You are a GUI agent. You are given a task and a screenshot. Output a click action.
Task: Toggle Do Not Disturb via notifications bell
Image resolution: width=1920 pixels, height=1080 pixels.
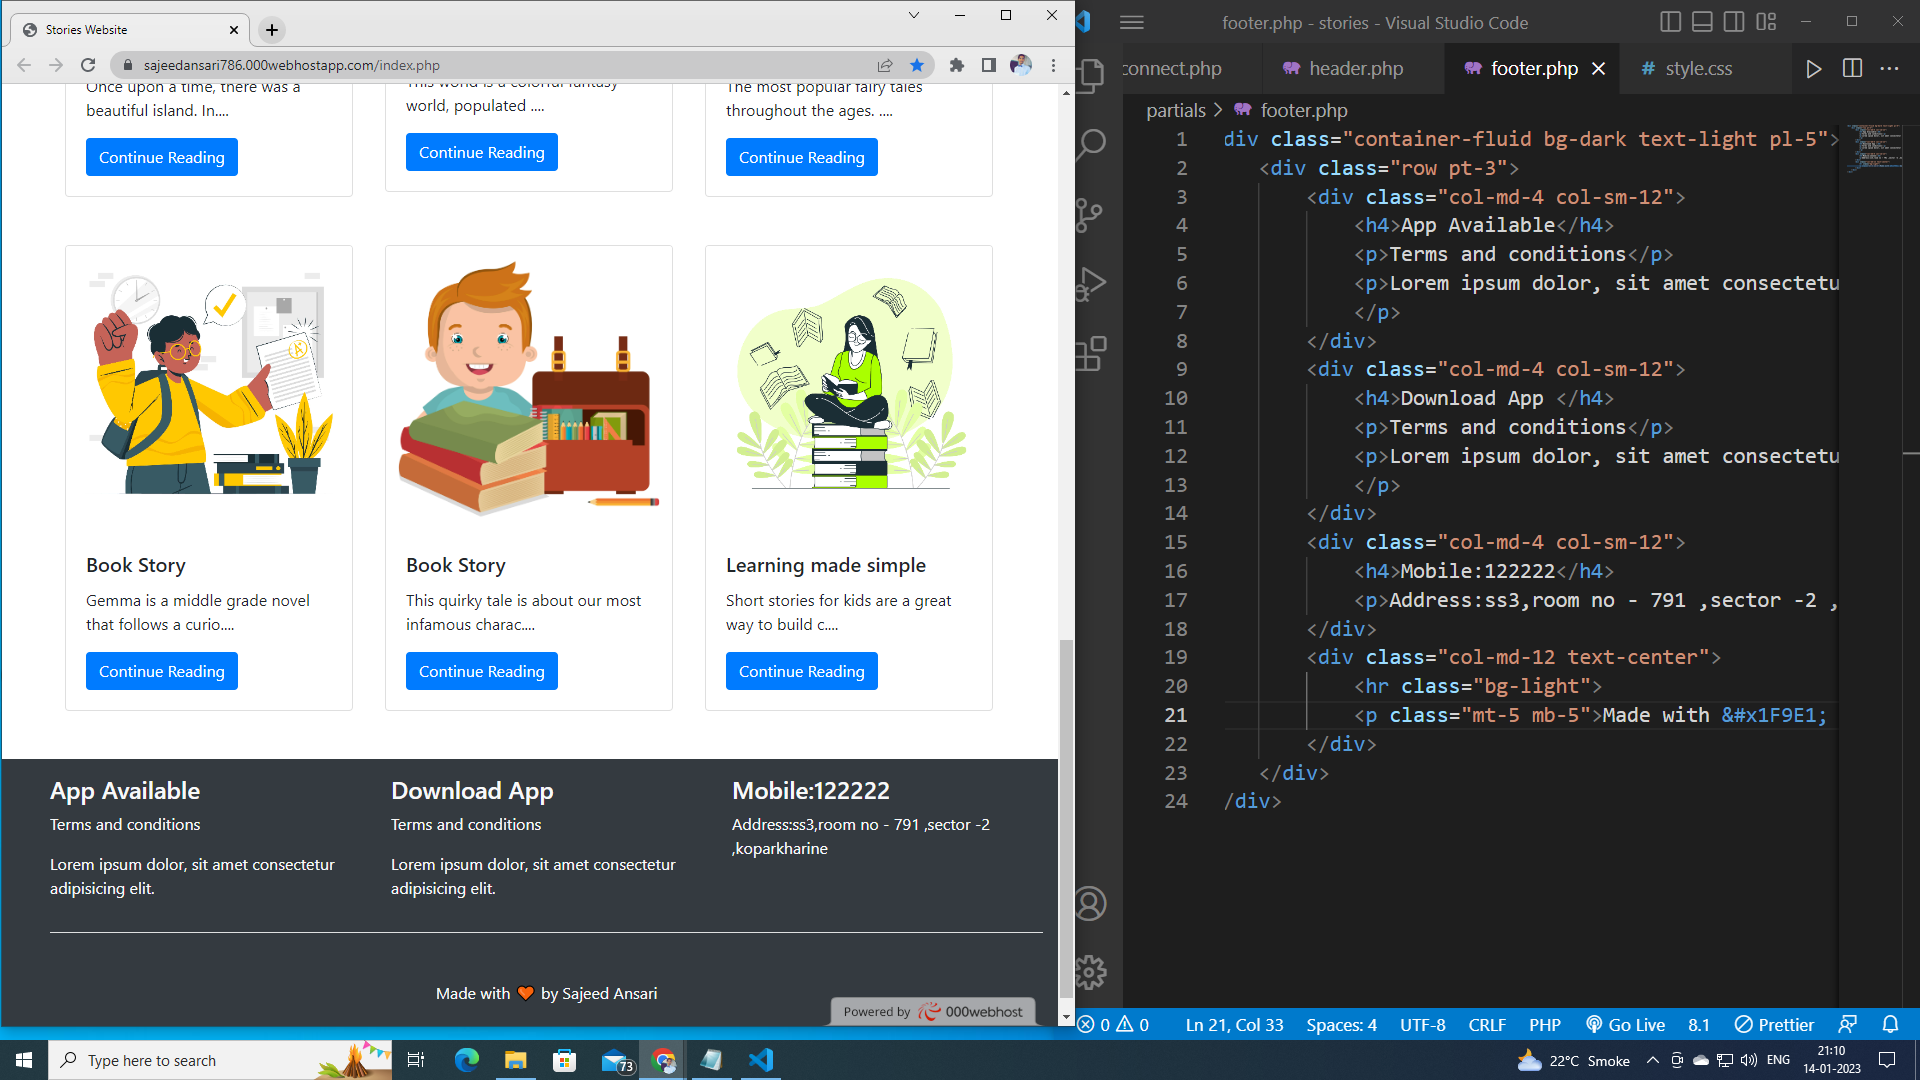tap(1890, 1024)
